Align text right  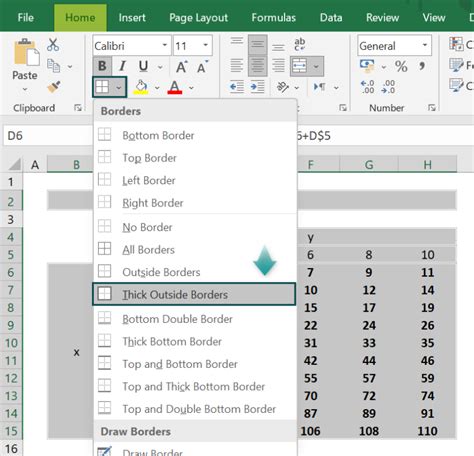tap(278, 66)
